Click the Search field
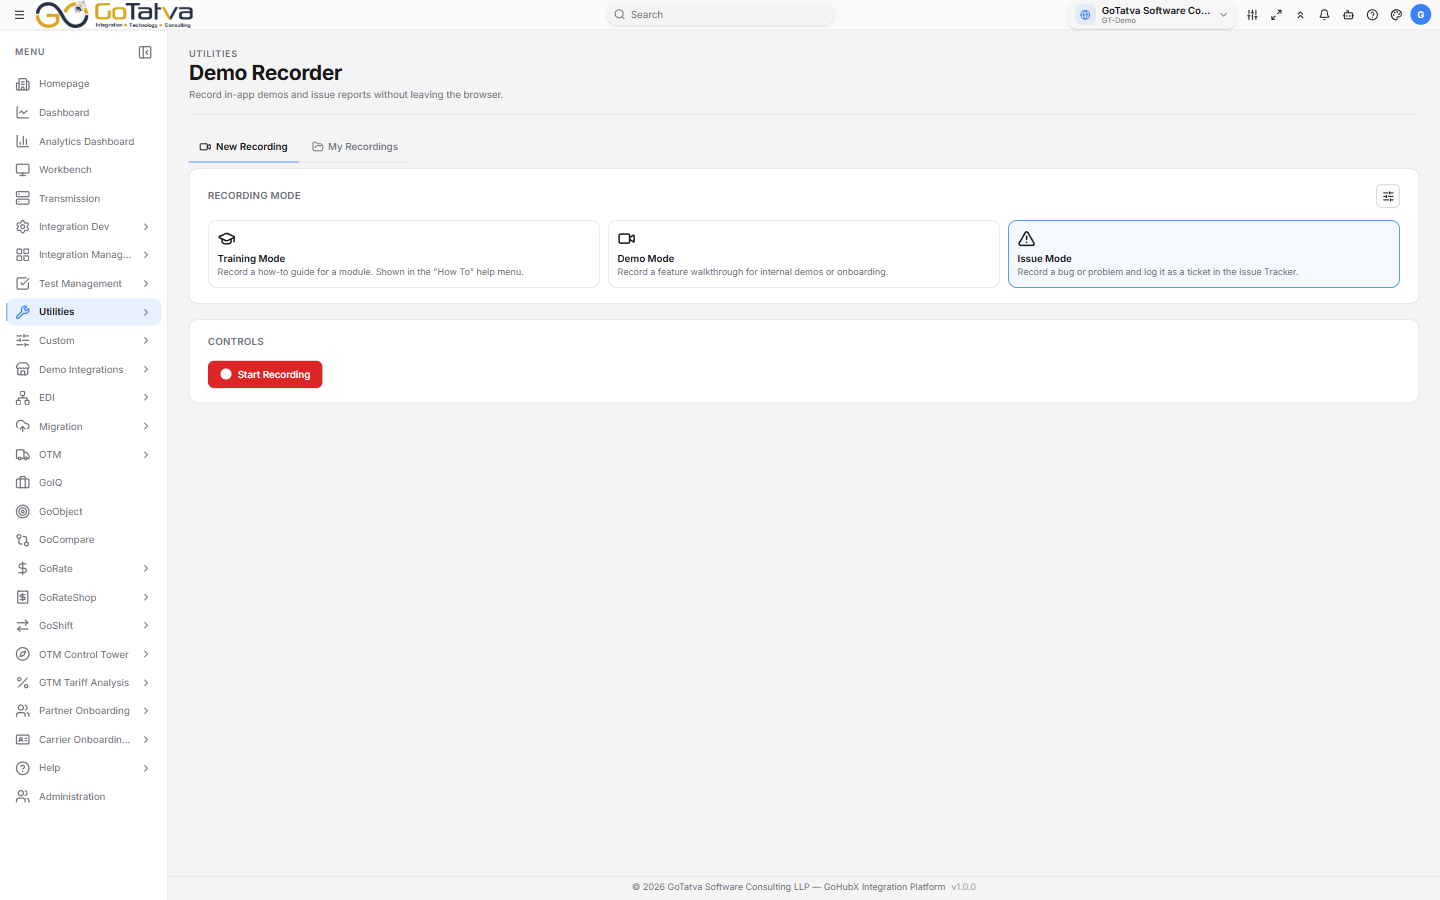The height and width of the screenshot is (900, 1440). click(x=720, y=15)
